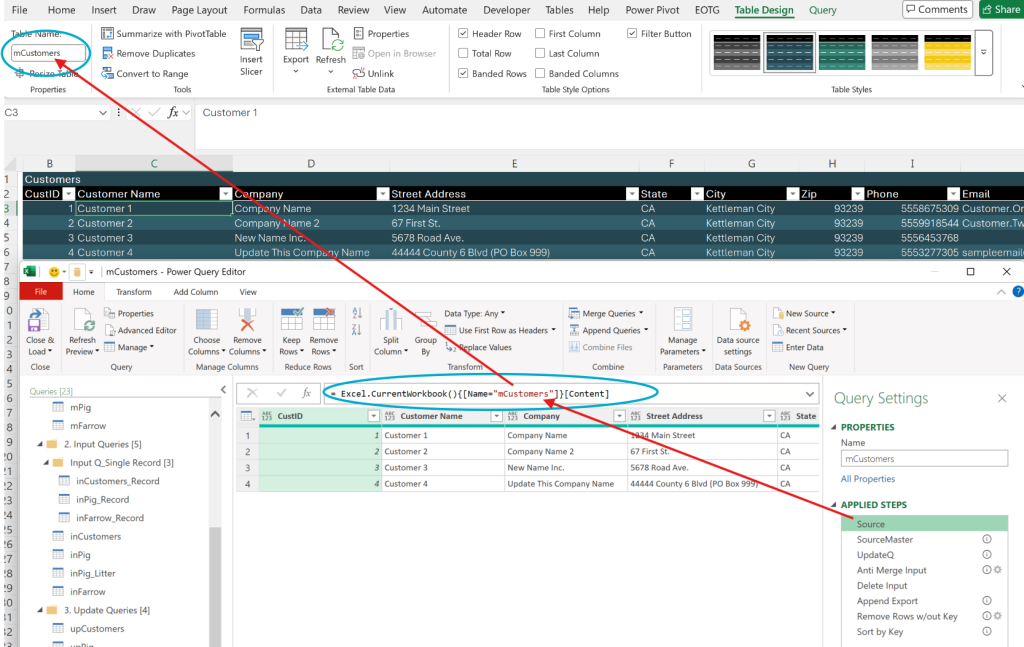Screen dimensions: 1024x647
Task: Select the SourceMaster applied step
Action: (884, 539)
